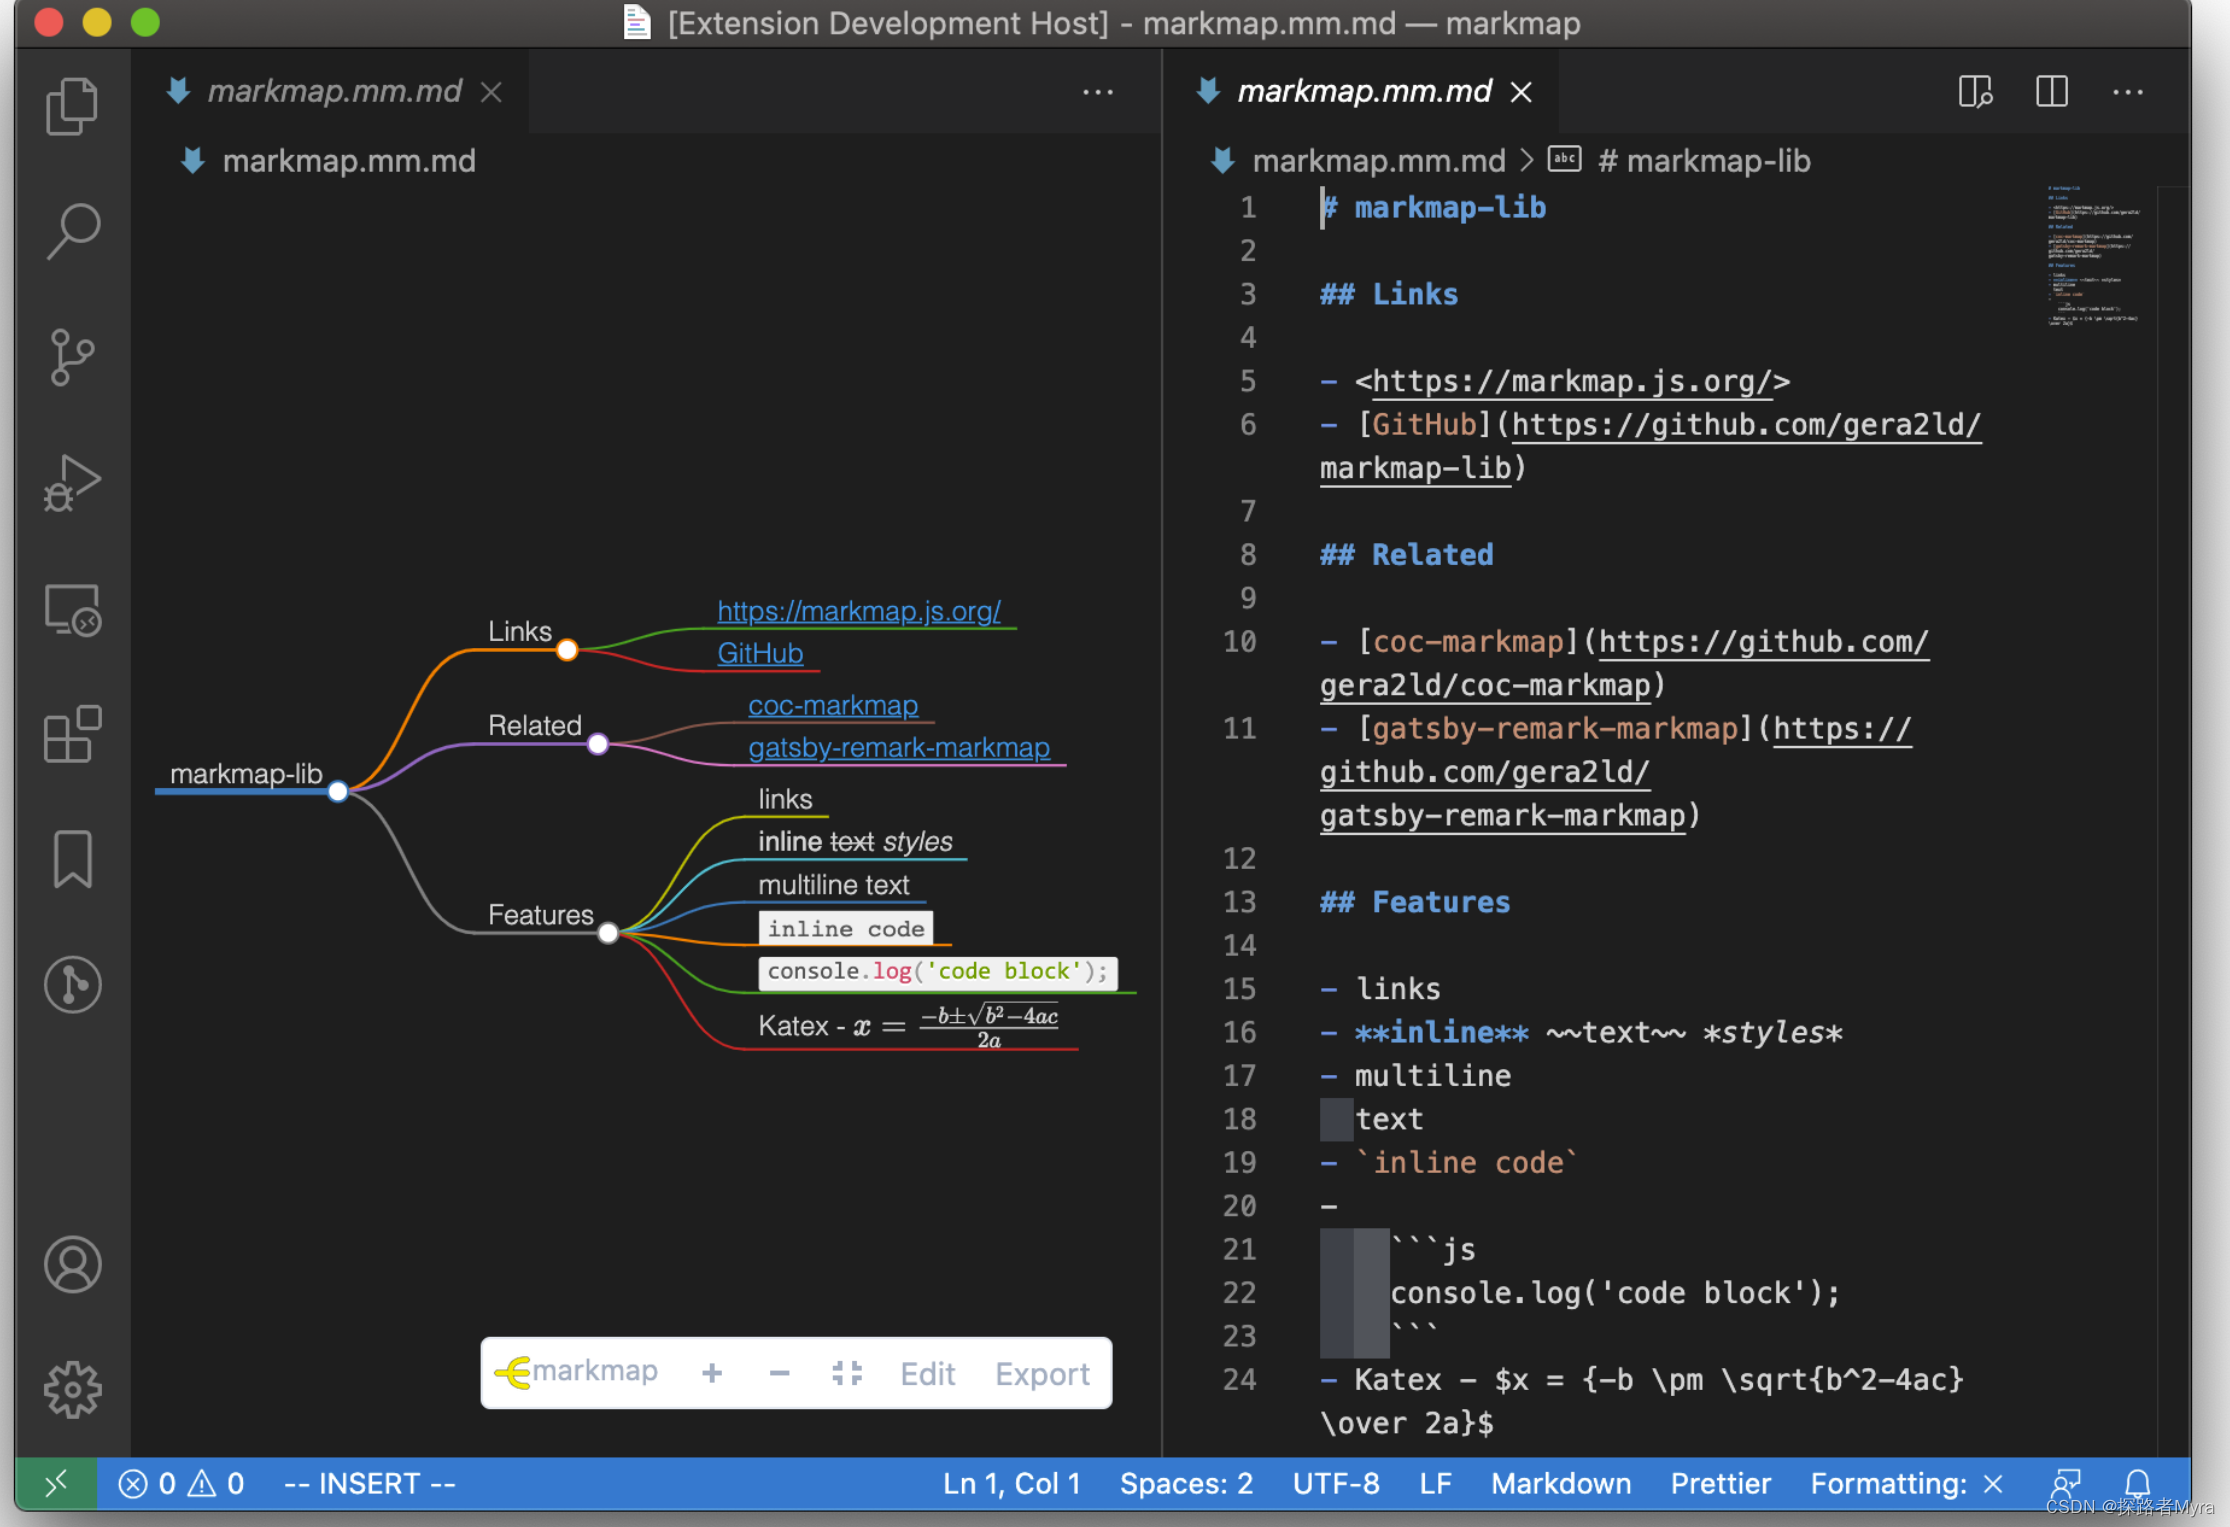Viewport: 2230px width, 1527px height.
Task: Open the Run and Debug view
Action: coord(72,484)
